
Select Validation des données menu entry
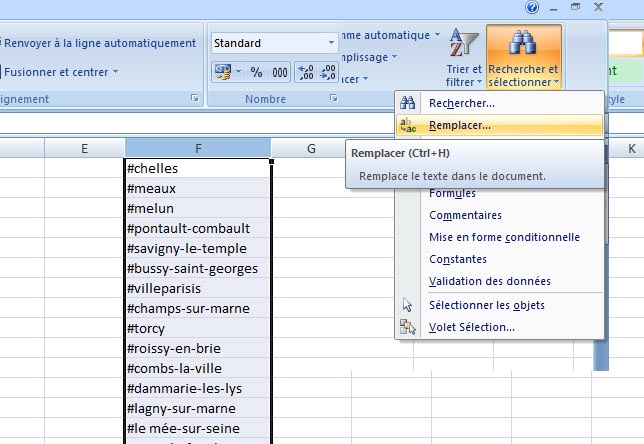(x=500, y=281)
